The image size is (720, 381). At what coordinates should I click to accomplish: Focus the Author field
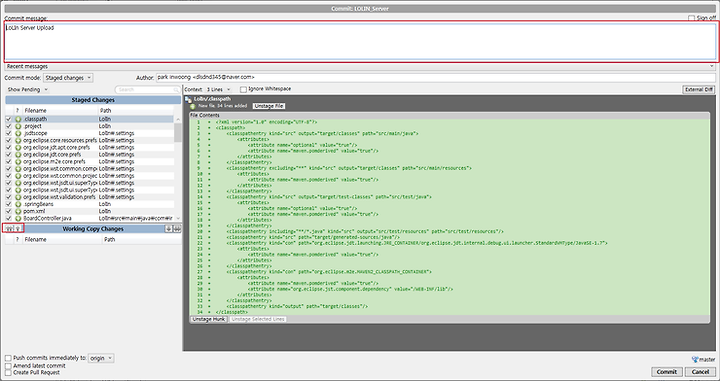coord(435,78)
